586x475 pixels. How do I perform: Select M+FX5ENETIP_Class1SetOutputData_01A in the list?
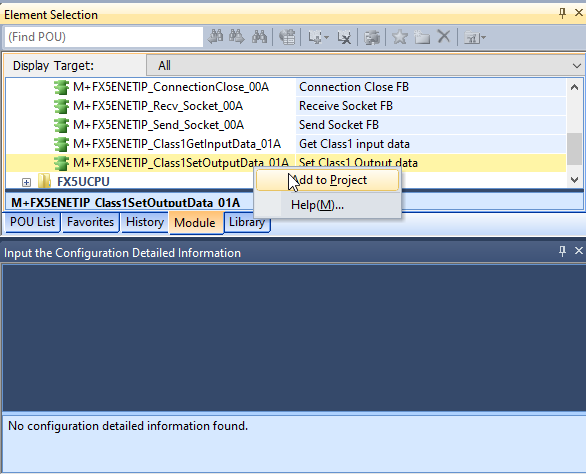tap(181, 163)
